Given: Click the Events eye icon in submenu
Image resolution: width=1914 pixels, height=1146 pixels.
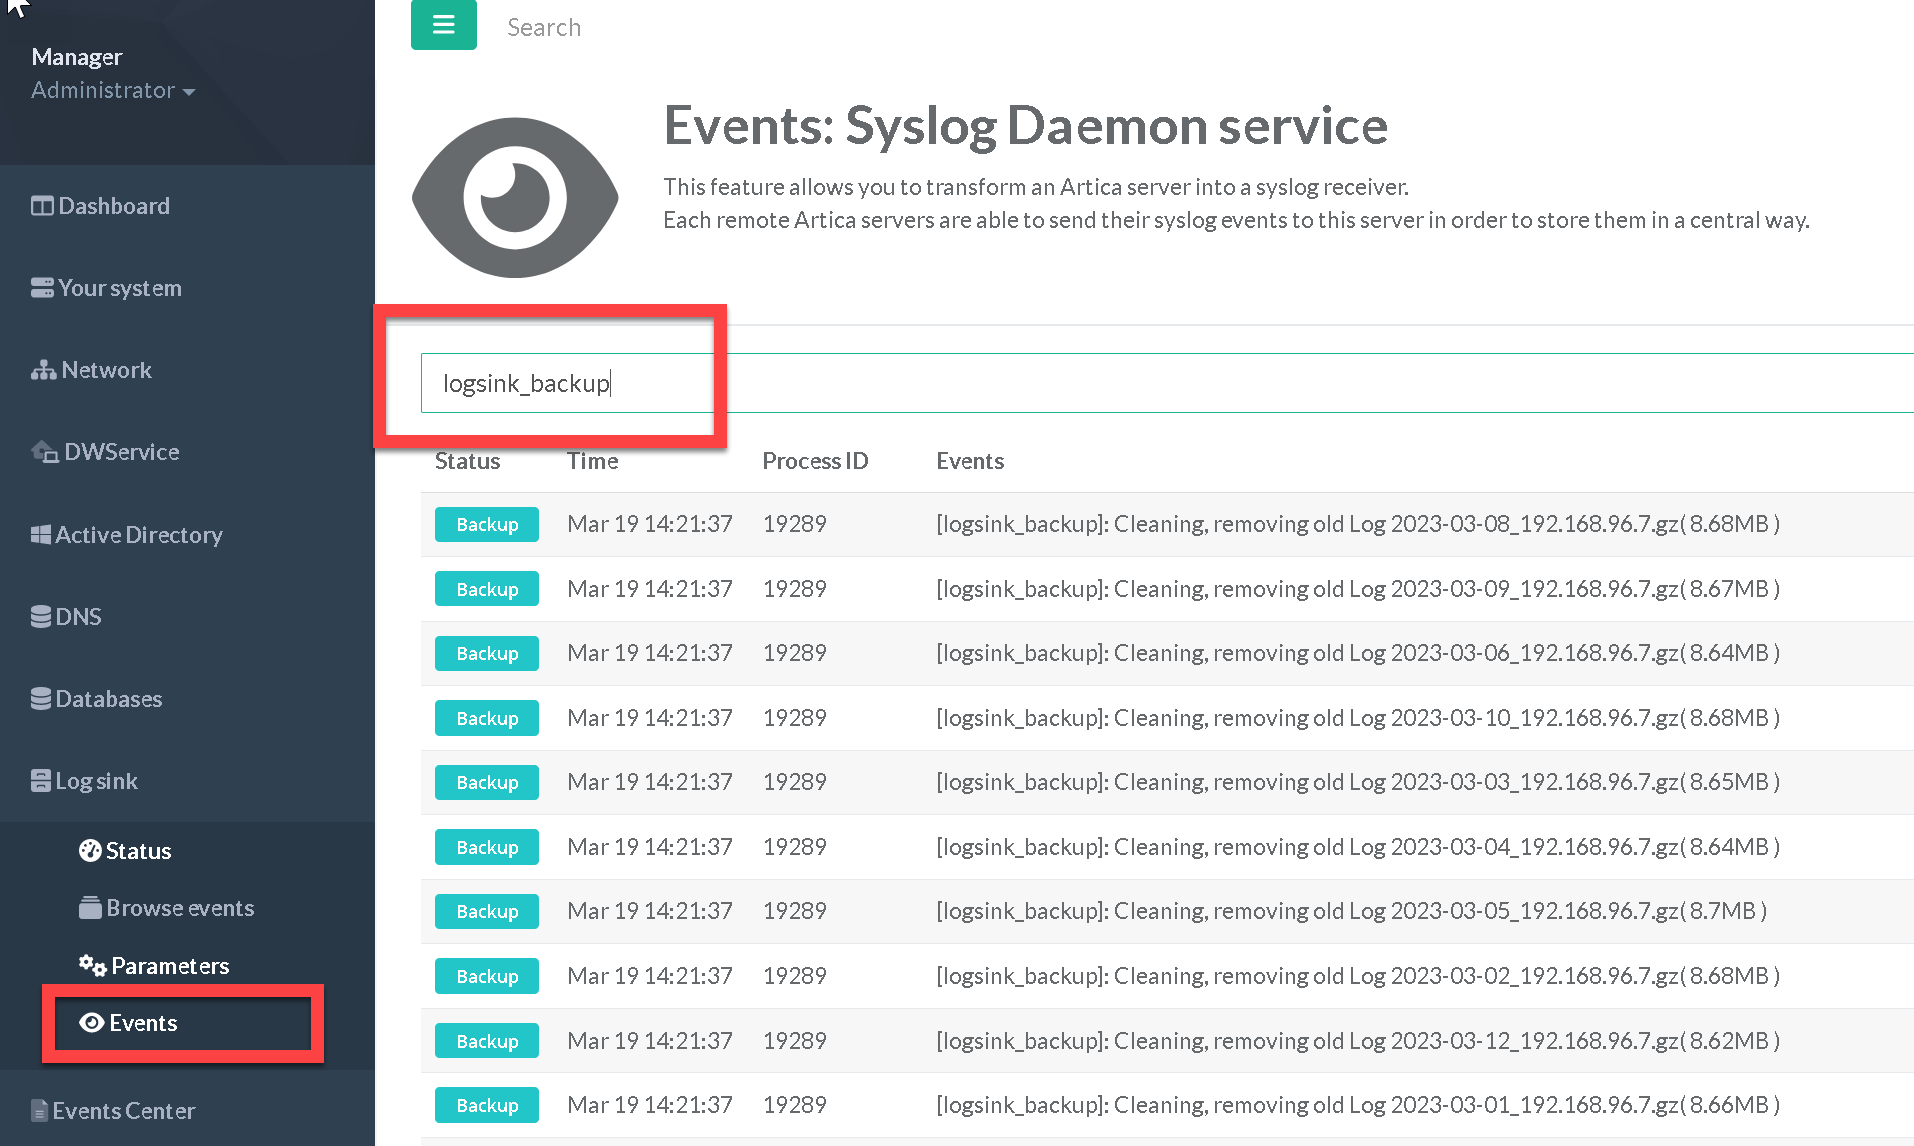Looking at the screenshot, I should [x=92, y=1023].
